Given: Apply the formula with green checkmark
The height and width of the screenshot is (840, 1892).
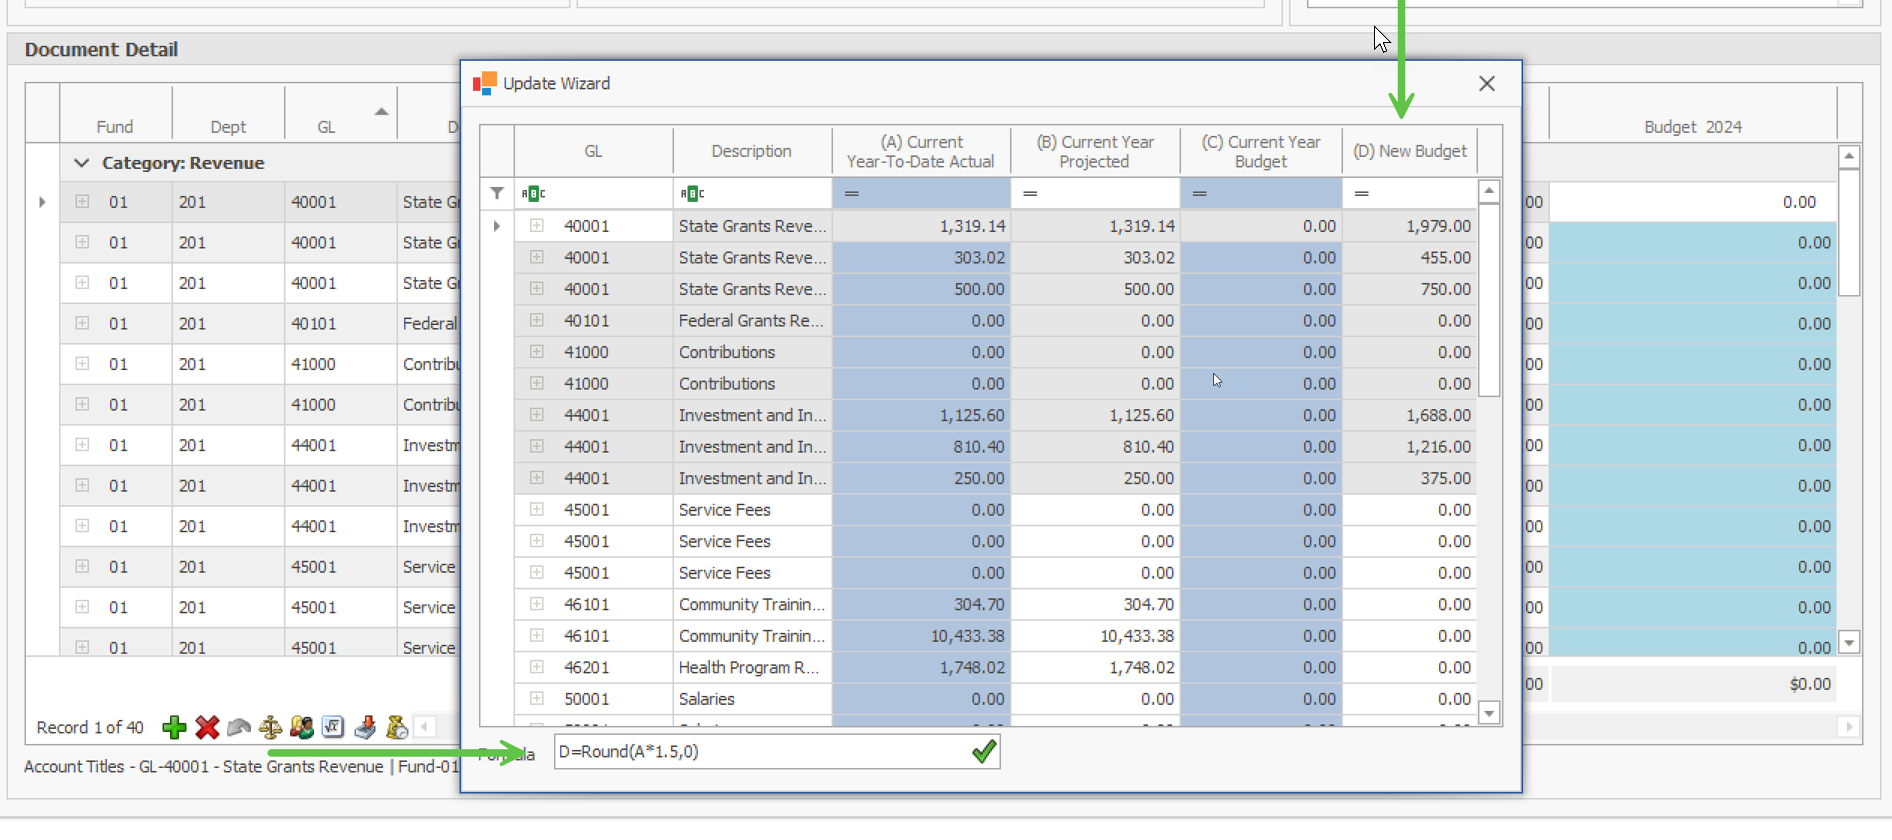Looking at the screenshot, I should point(984,752).
